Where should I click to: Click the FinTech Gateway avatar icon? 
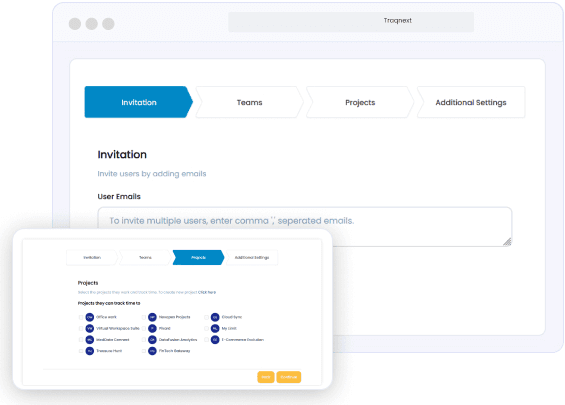[x=152, y=351]
